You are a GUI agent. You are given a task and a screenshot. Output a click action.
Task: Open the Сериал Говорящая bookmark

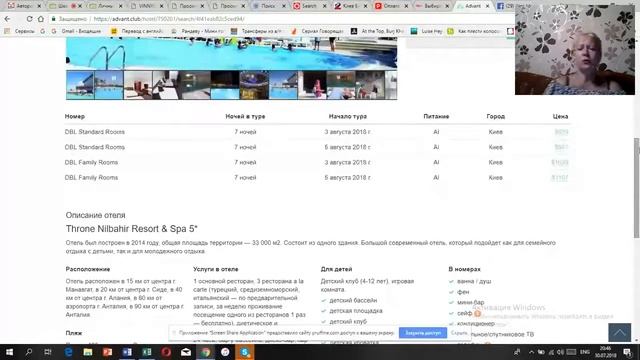point(318,31)
